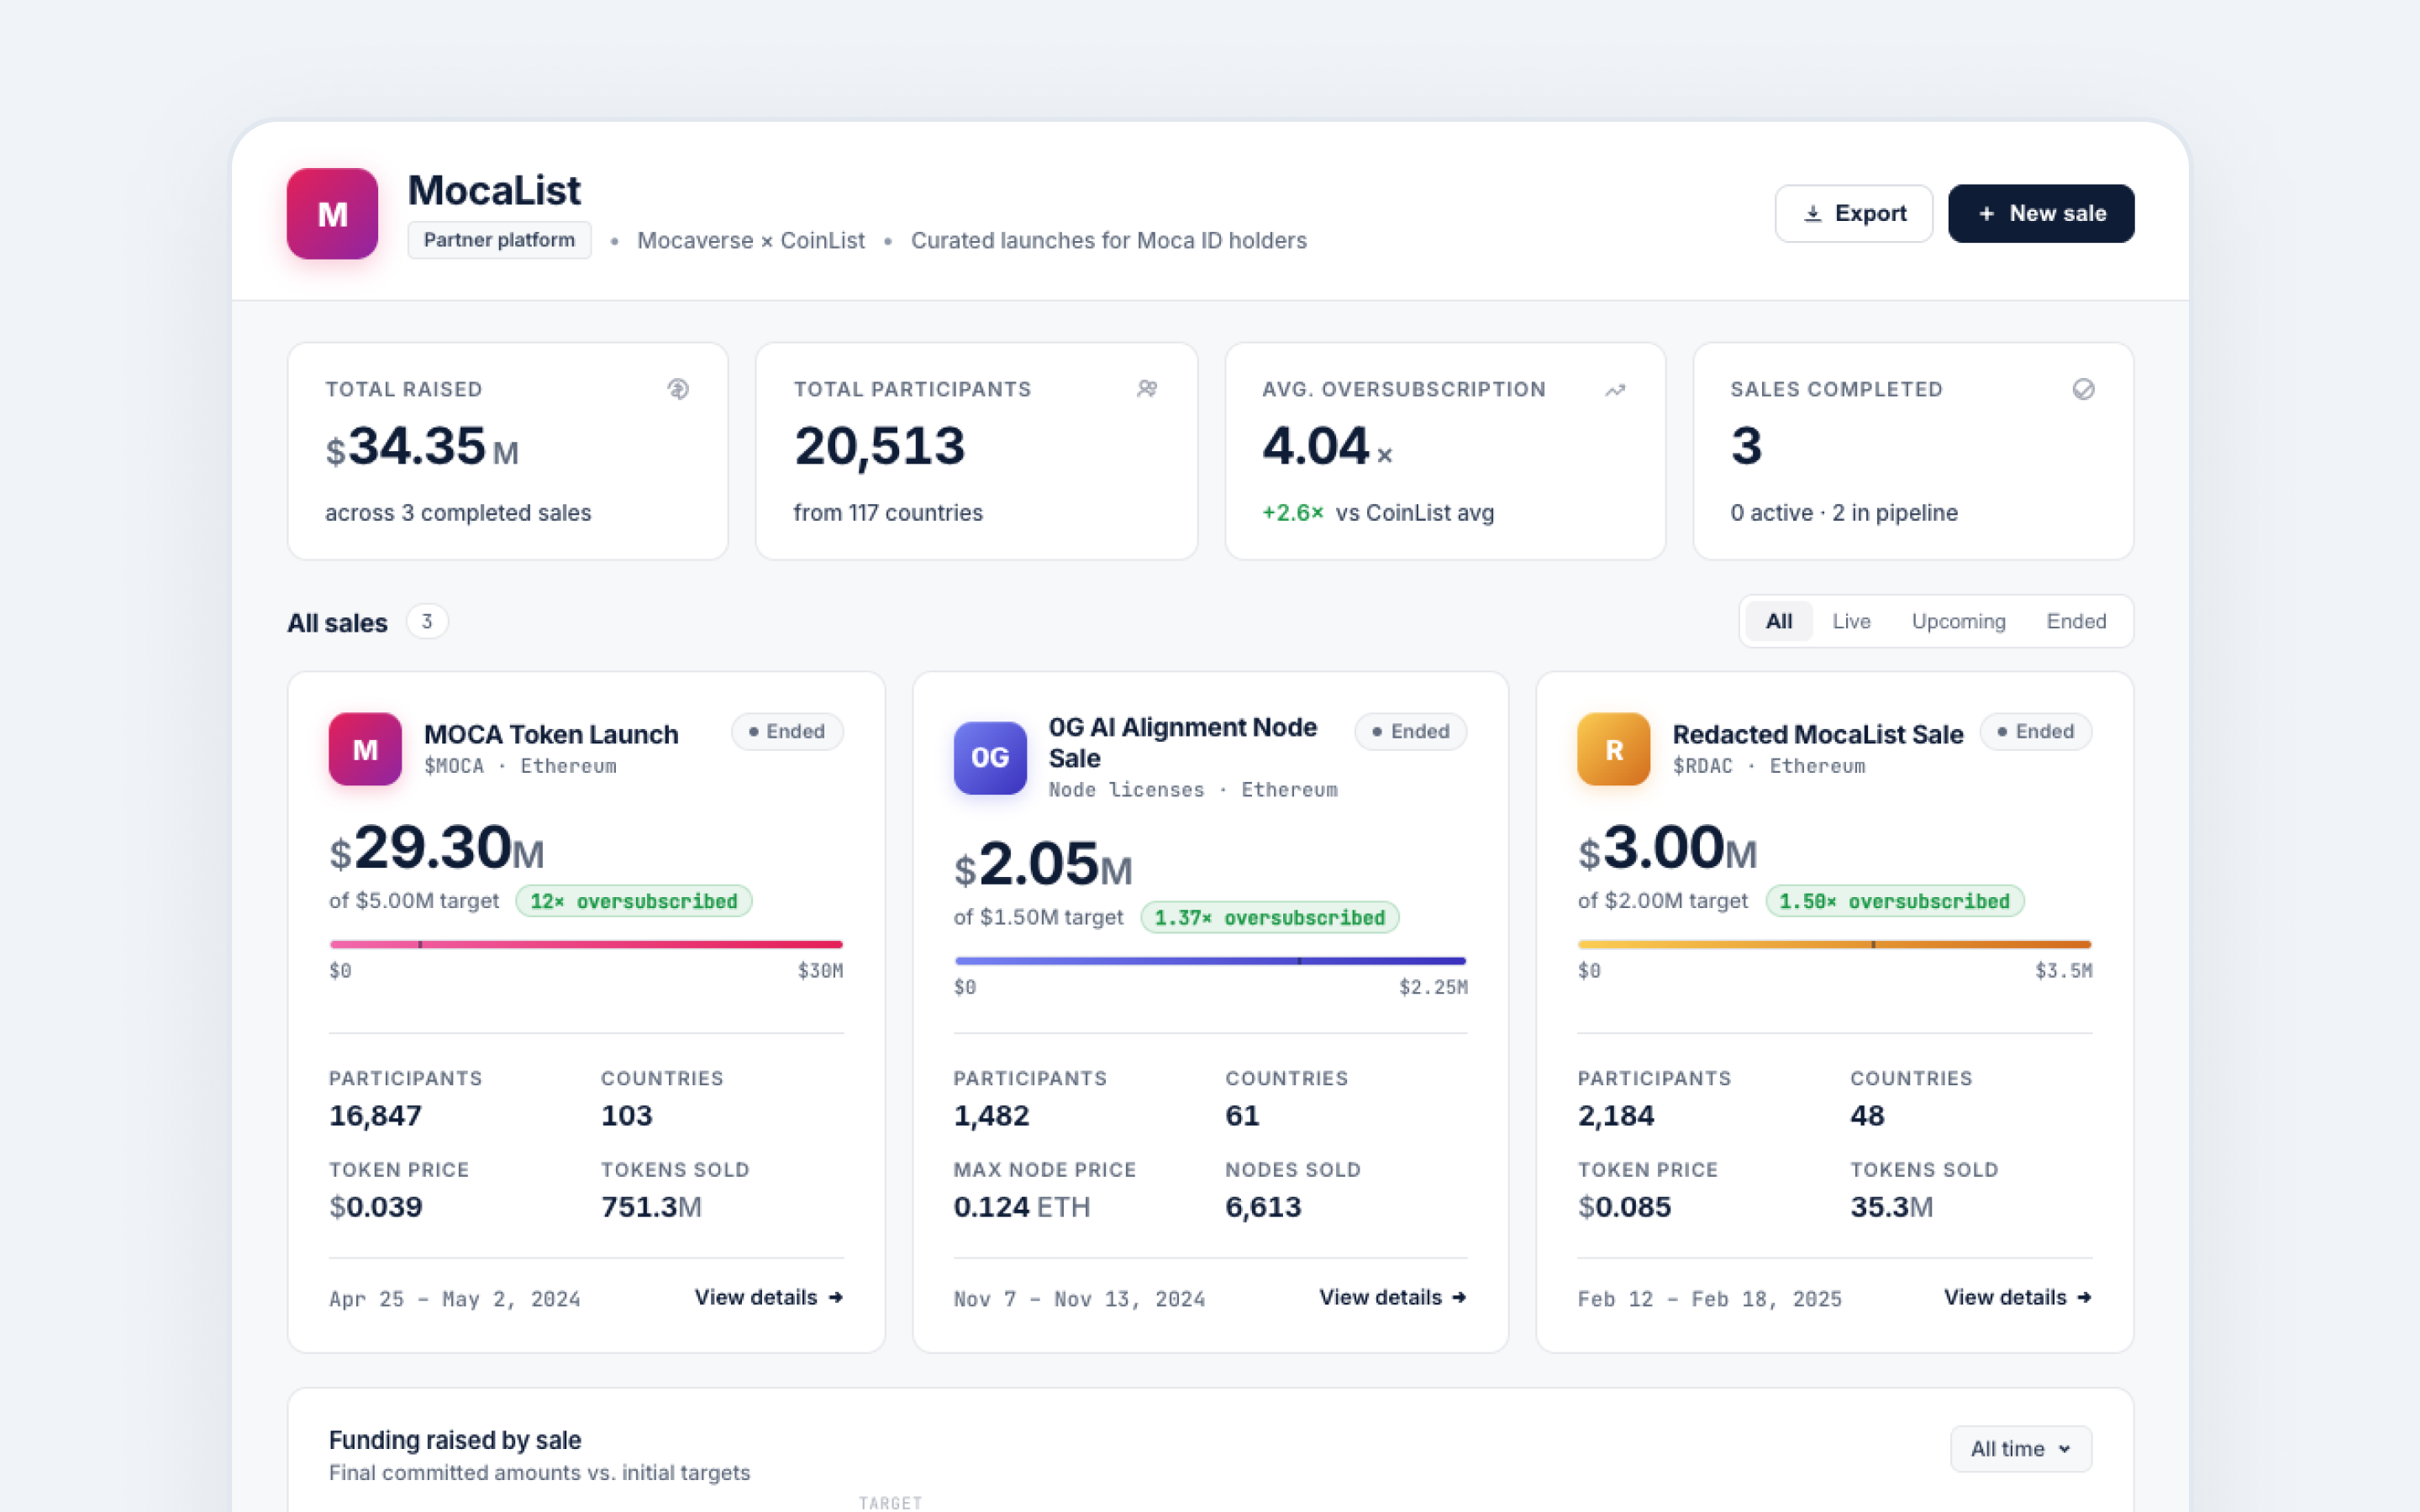2420x1512 pixels.
Task: Click the Mocaverse × CoinList text
Action: click(751, 240)
